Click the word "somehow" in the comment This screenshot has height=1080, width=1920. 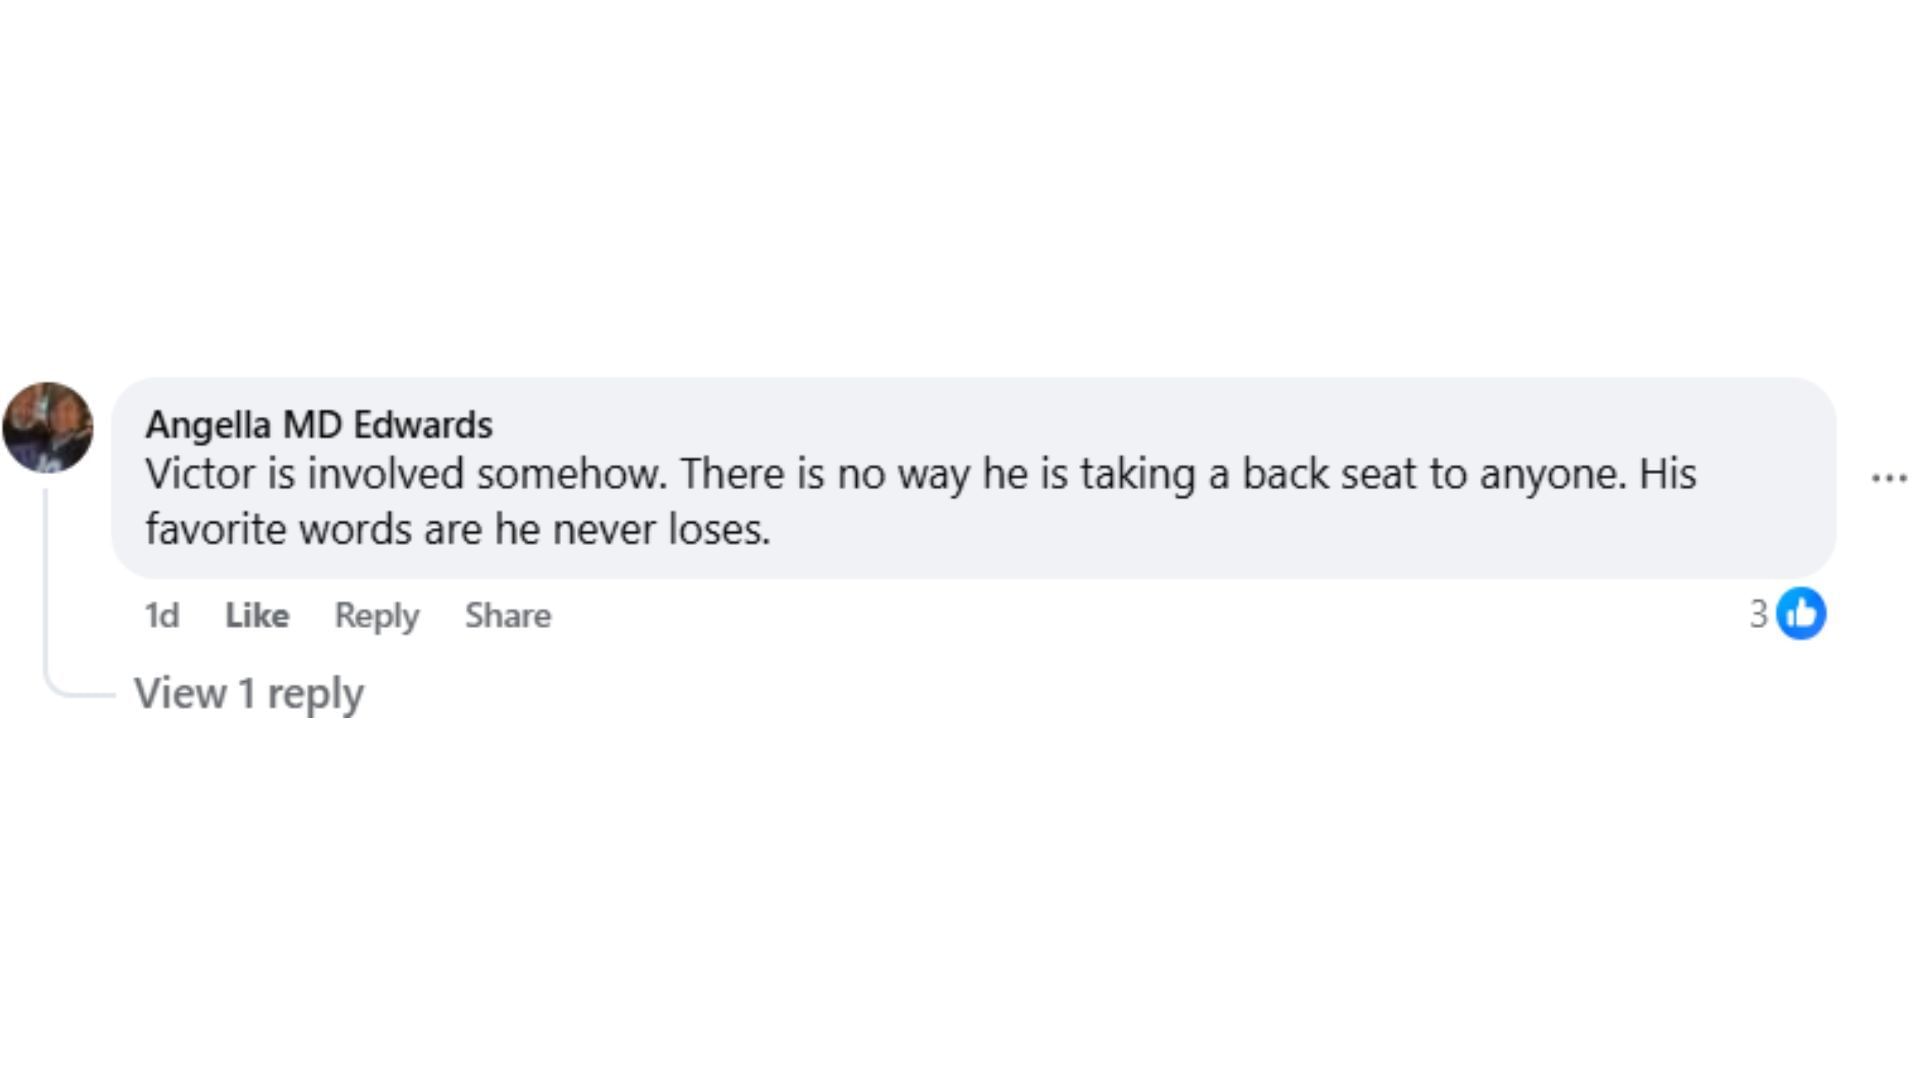click(x=570, y=474)
